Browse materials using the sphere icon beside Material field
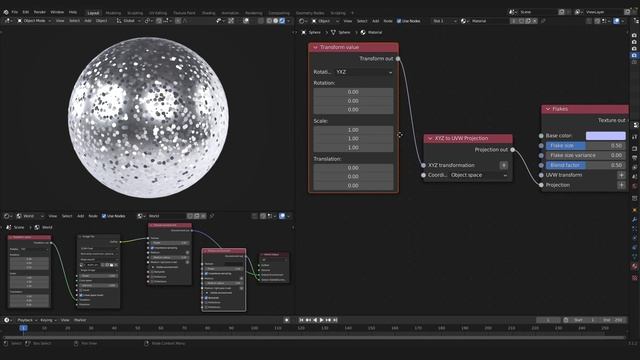This screenshot has height=360, width=640. [464, 21]
